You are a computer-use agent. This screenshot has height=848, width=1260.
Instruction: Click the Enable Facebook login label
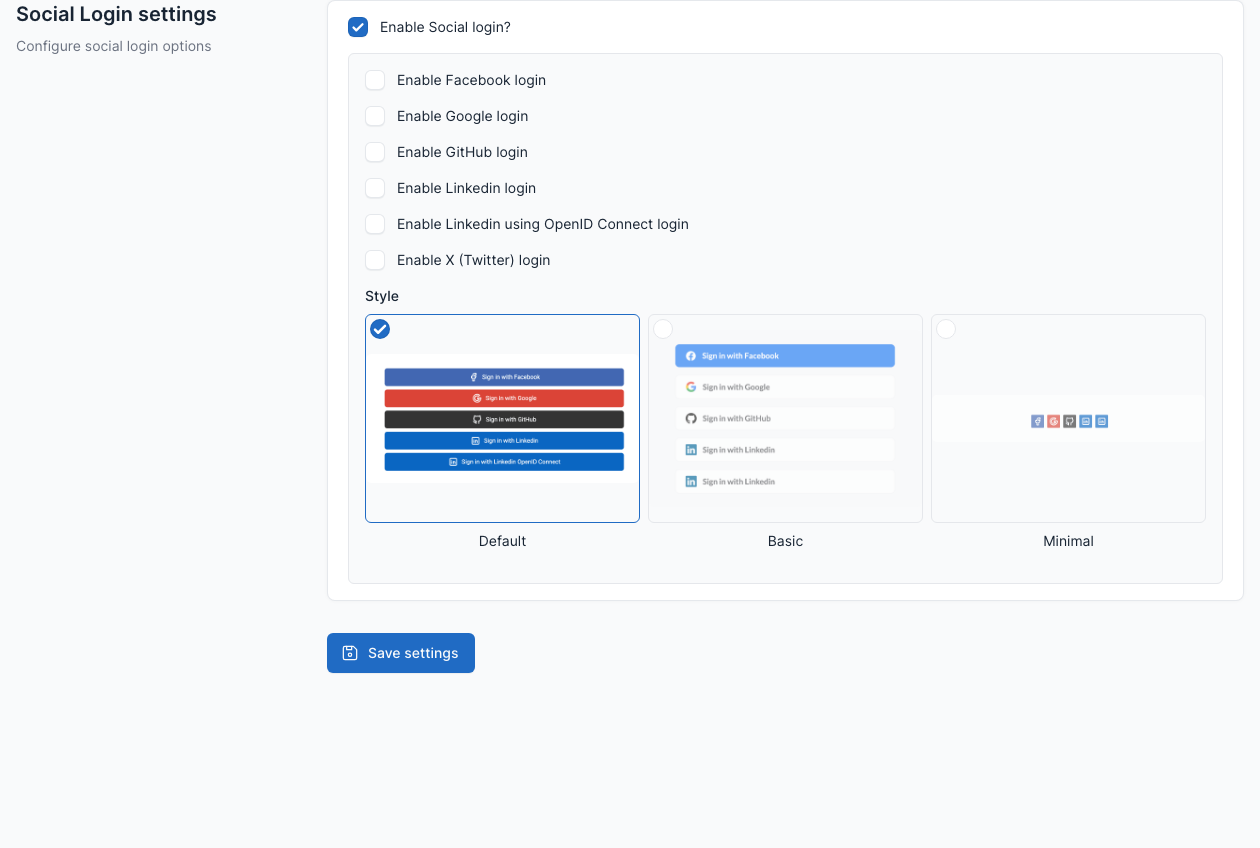[471, 80]
